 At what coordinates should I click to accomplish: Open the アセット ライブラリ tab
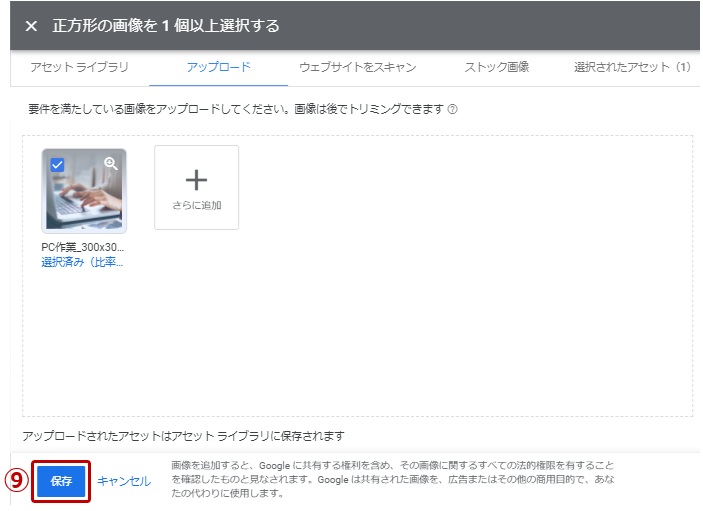coord(79,67)
